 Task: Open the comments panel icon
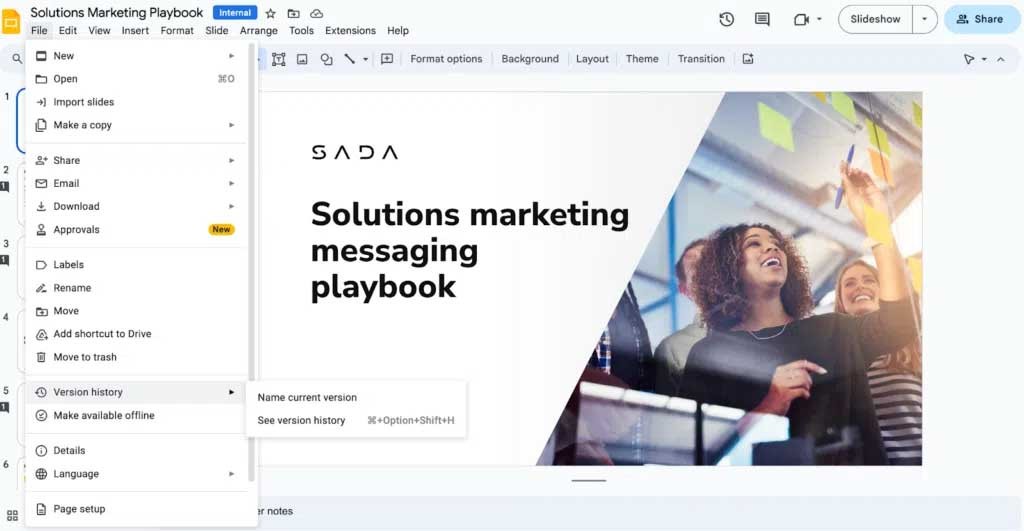[x=762, y=19]
